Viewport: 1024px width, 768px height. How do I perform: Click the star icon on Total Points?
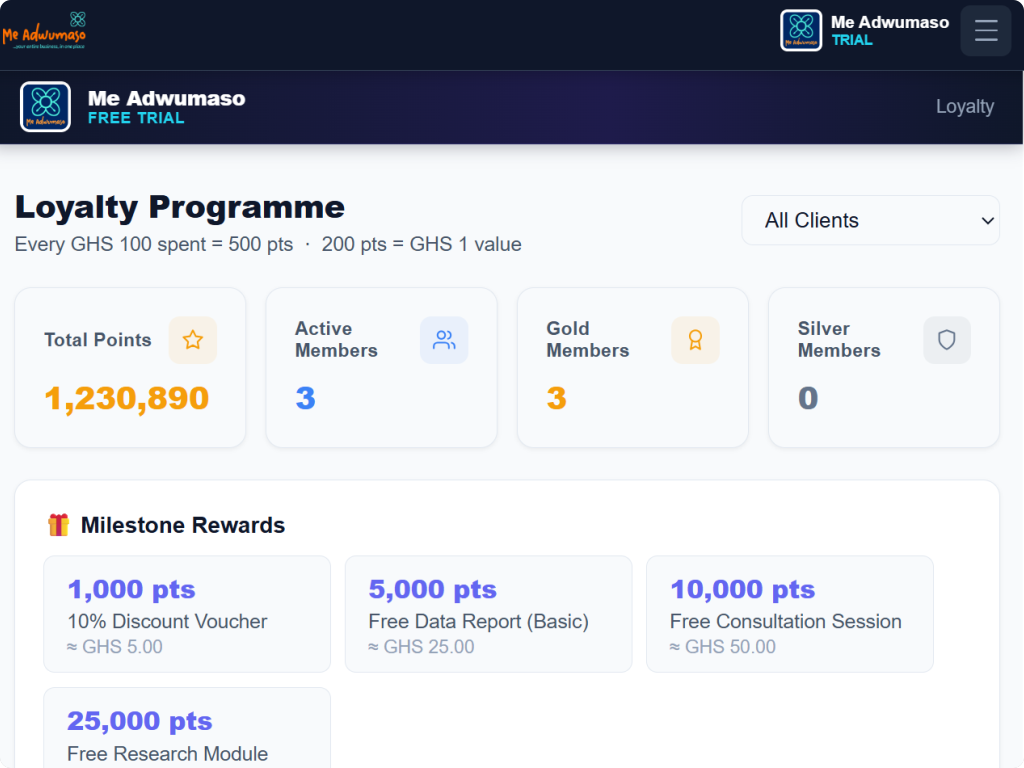pos(193,340)
